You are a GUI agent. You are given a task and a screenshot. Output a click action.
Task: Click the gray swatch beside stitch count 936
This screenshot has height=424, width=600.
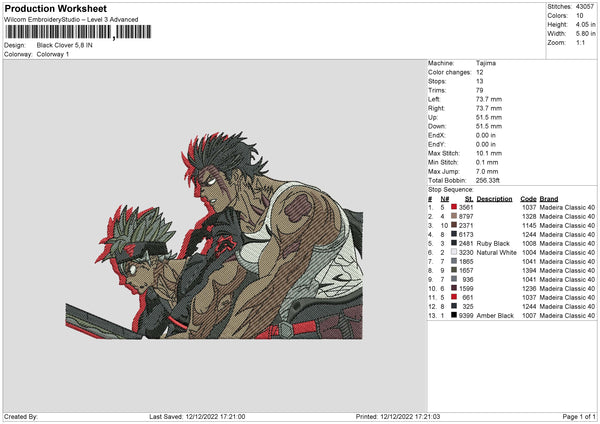454,279
